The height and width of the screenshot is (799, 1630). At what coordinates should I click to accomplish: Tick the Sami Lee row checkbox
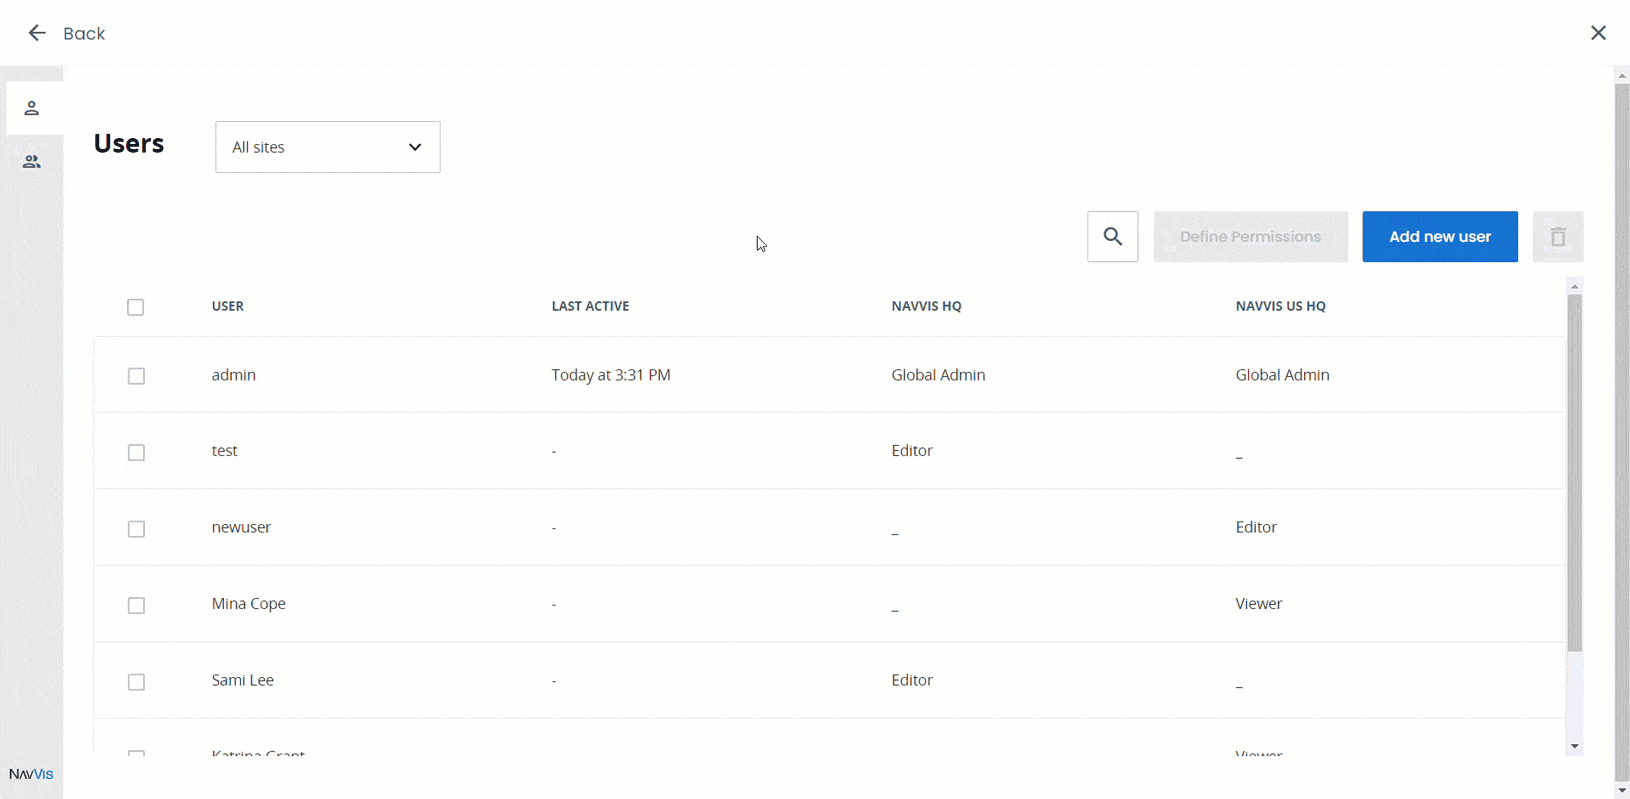pyautogui.click(x=136, y=682)
